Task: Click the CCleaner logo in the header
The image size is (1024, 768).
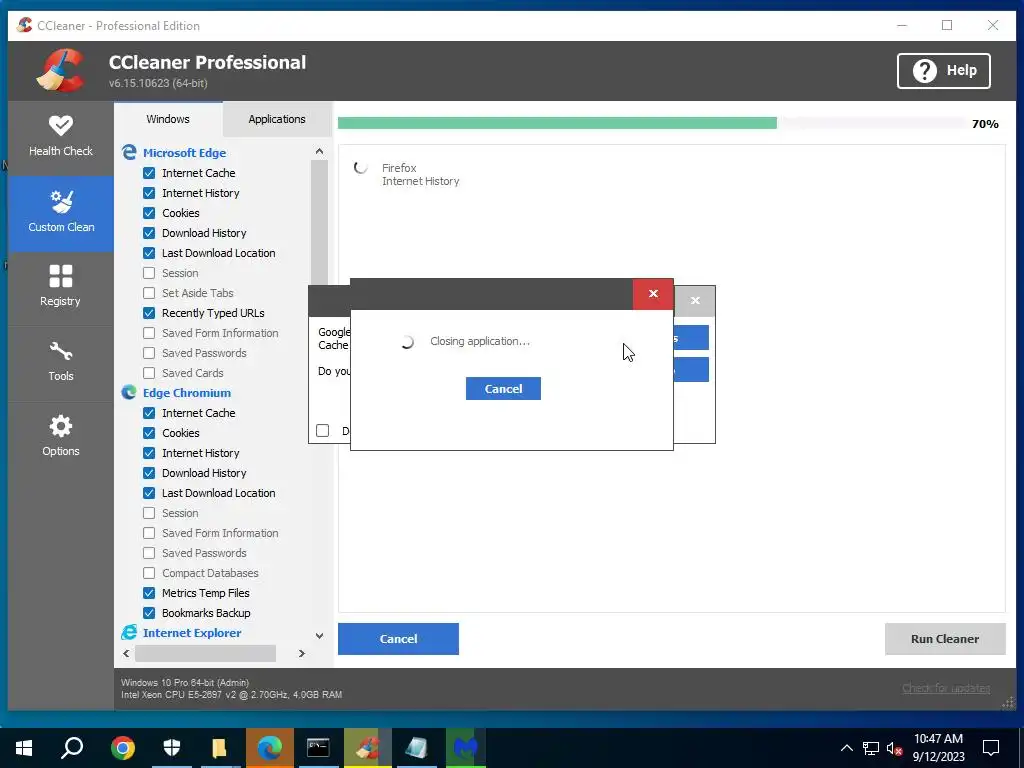Action: [x=61, y=71]
